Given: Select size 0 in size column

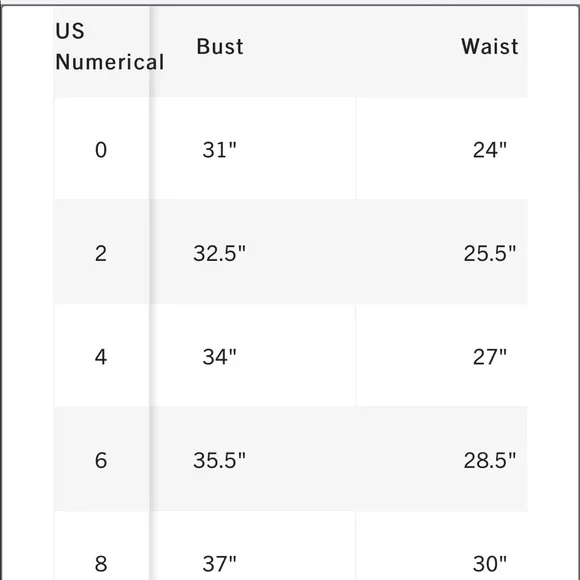Looking at the screenshot, I should tap(101, 150).
